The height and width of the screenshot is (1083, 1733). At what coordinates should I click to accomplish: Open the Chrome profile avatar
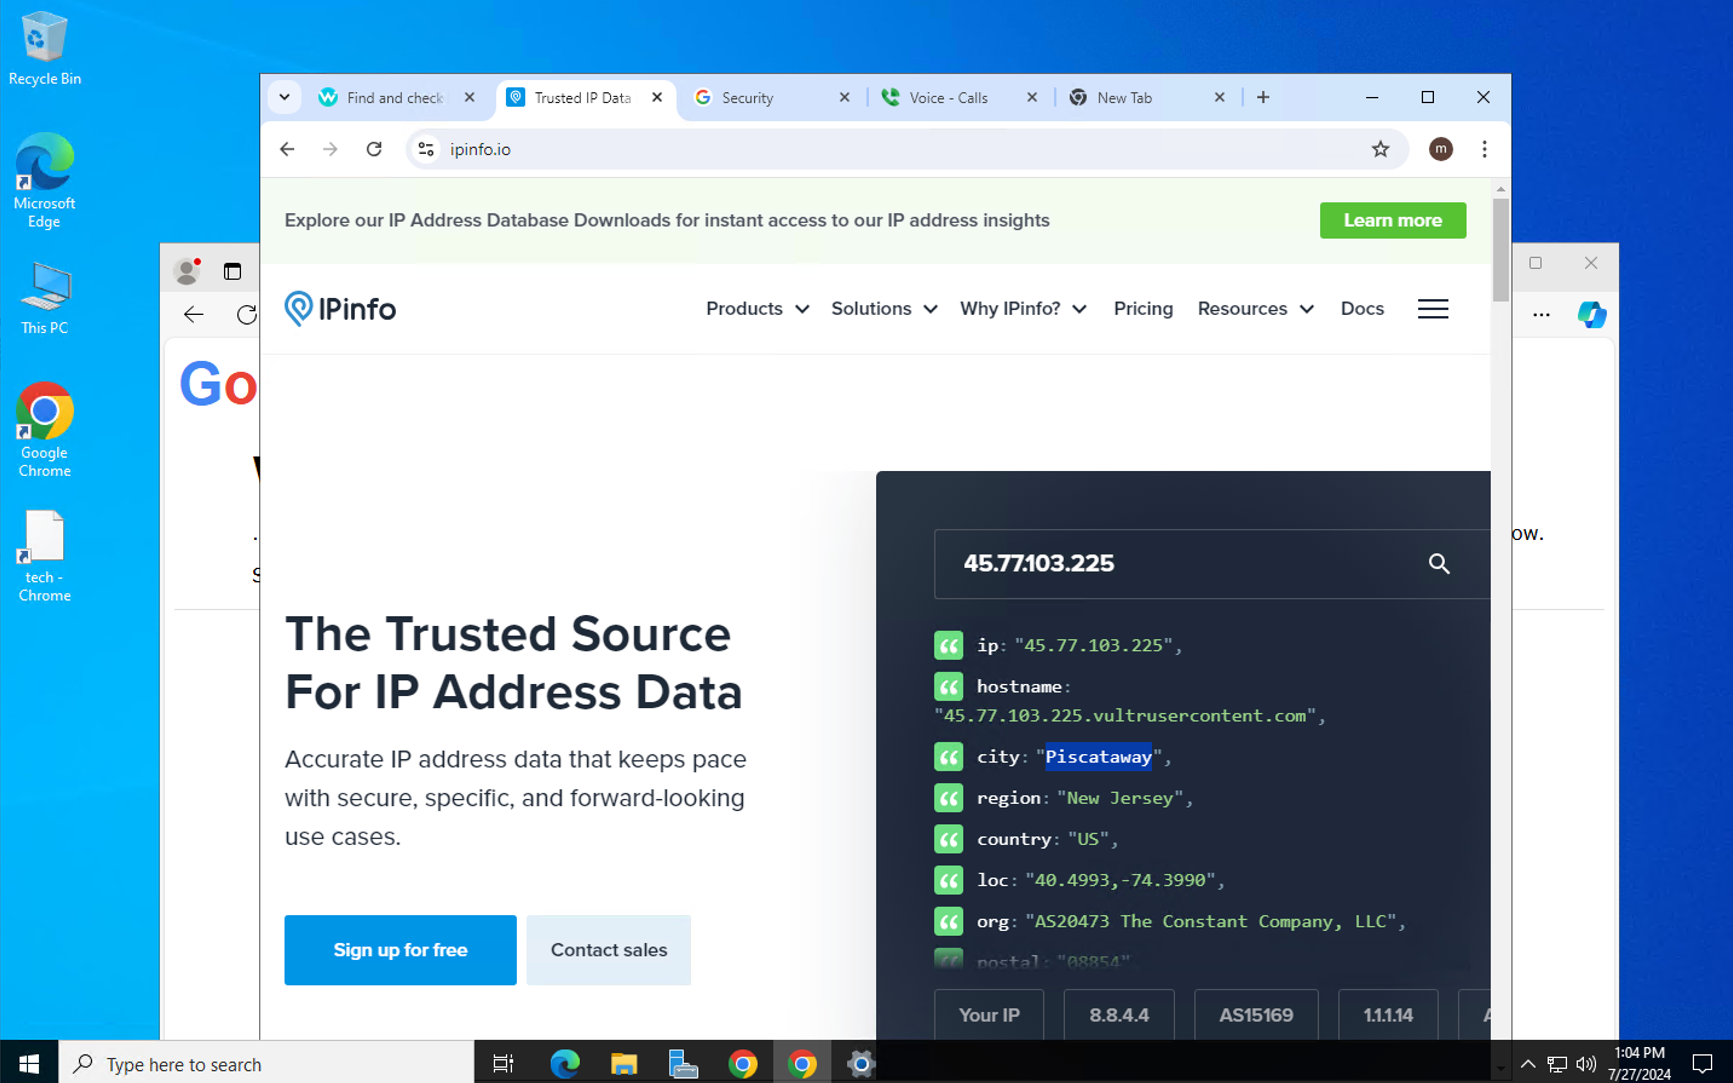[1440, 149]
